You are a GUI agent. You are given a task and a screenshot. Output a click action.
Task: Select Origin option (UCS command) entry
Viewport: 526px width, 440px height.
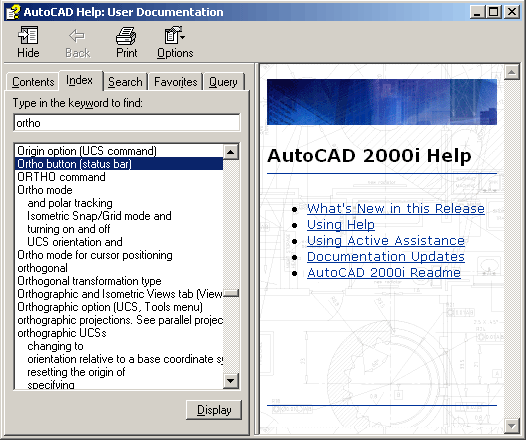click(119, 151)
